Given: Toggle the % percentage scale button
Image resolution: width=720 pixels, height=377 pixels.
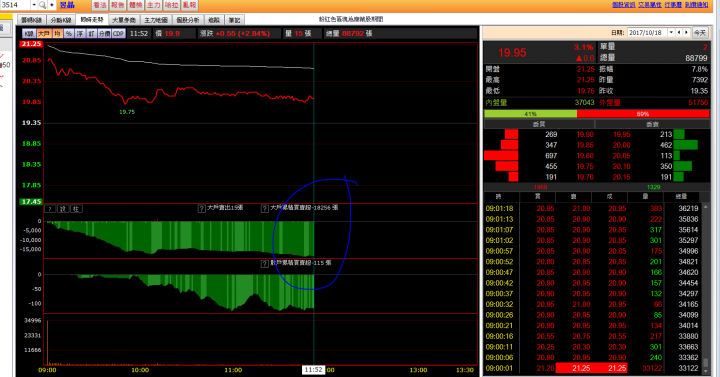Looking at the screenshot, I should (68, 34).
